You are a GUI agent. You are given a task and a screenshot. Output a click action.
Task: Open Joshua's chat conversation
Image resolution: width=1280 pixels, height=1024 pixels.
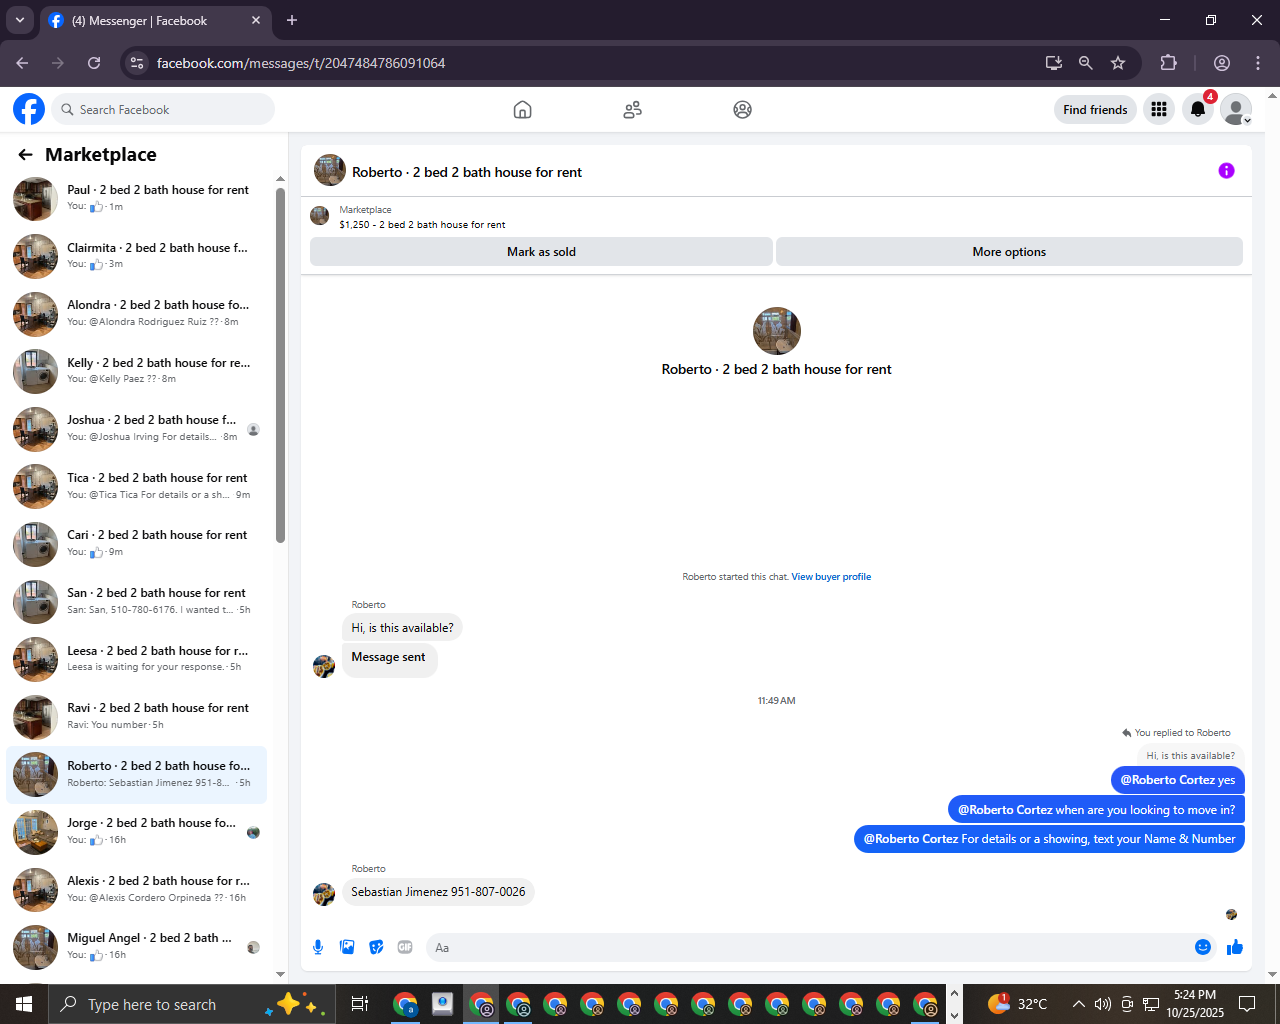tap(136, 429)
